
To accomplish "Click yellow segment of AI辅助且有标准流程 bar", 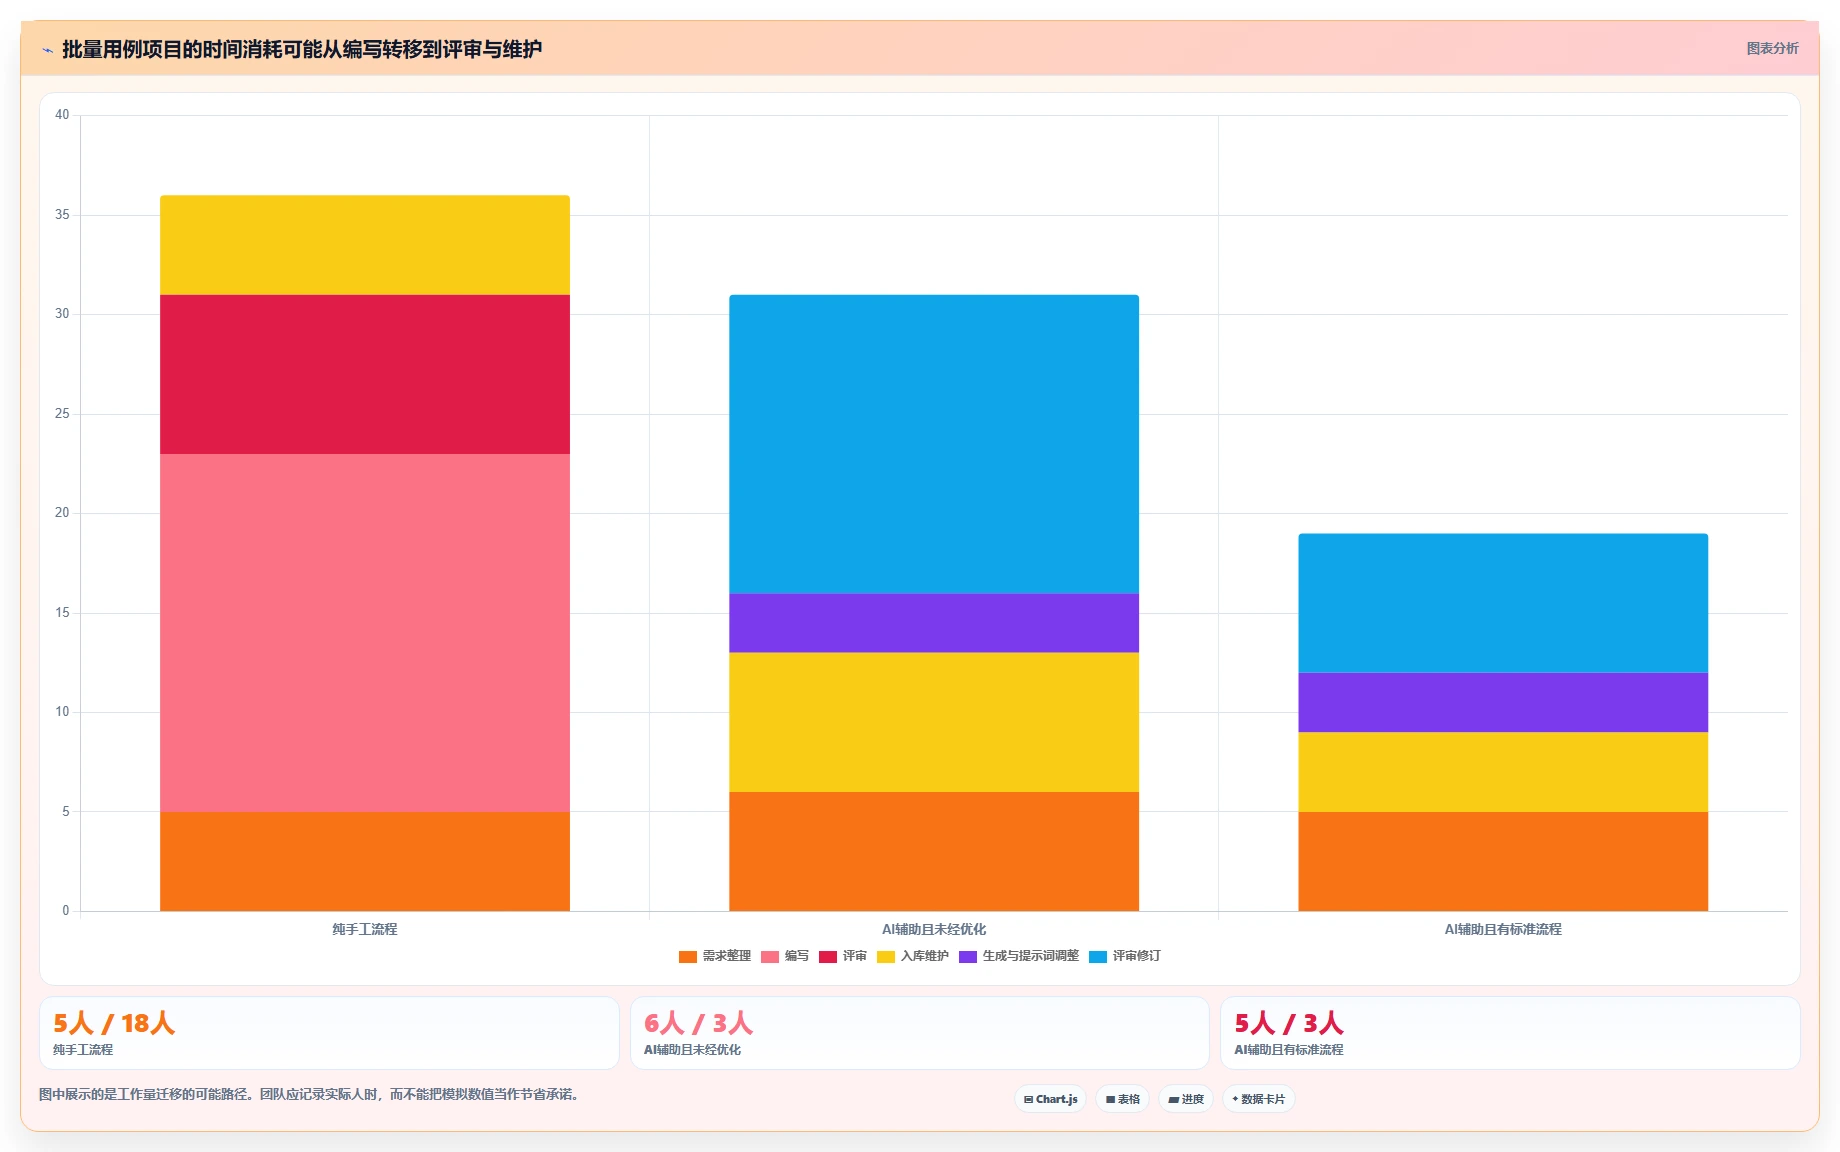I will (1503, 772).
